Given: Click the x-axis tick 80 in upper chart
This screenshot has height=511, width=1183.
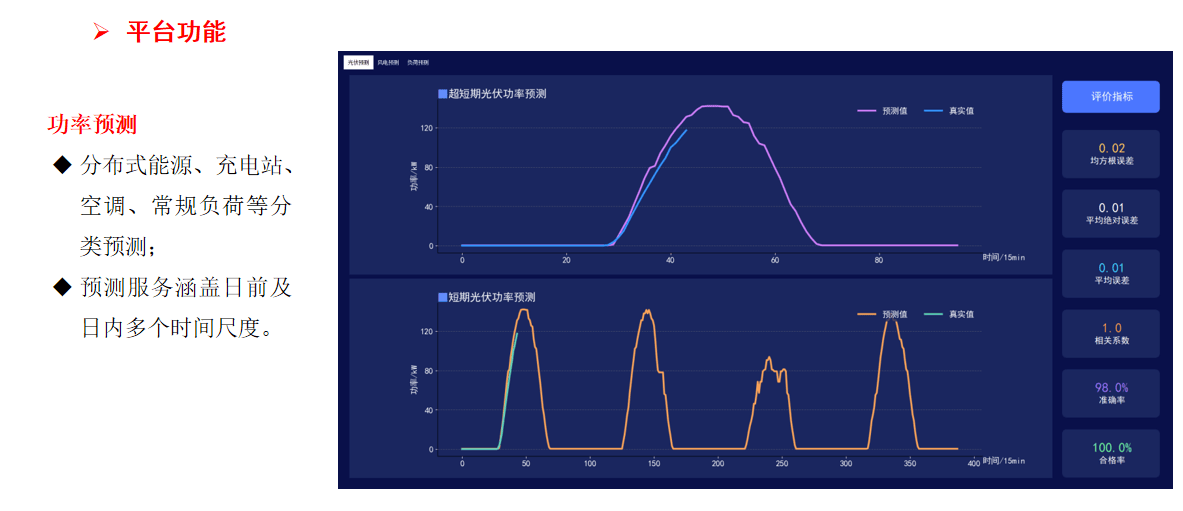Looking at the screenshot, I should pos(878,260).
